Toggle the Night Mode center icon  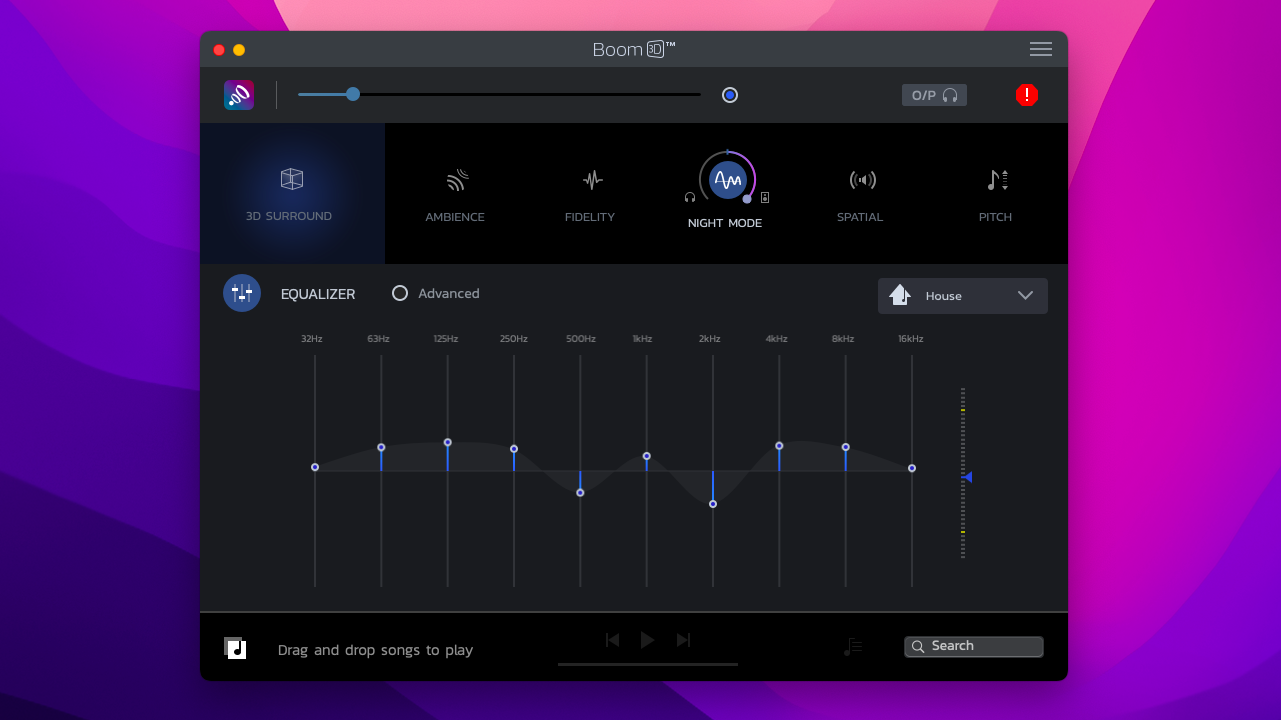(727, 180)
